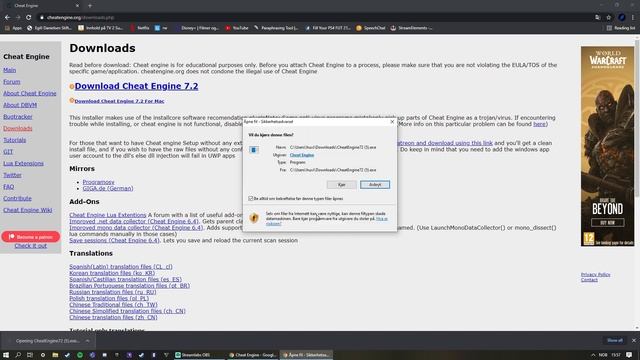Open the Windows Start menu
This screenshot has height=360, width=640.
click(x=6, y=355)
